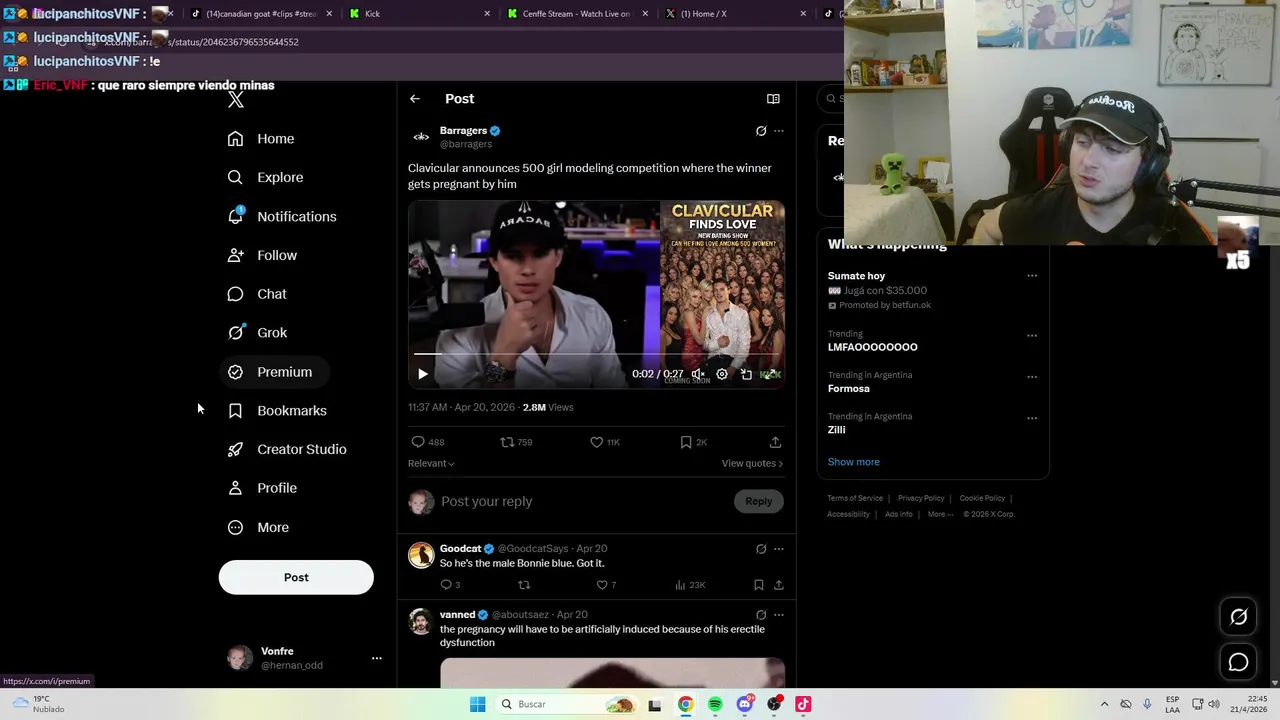Open Creator Studio in the sidebar
This screenshot has width=1280, height=720.
point(287,450)
